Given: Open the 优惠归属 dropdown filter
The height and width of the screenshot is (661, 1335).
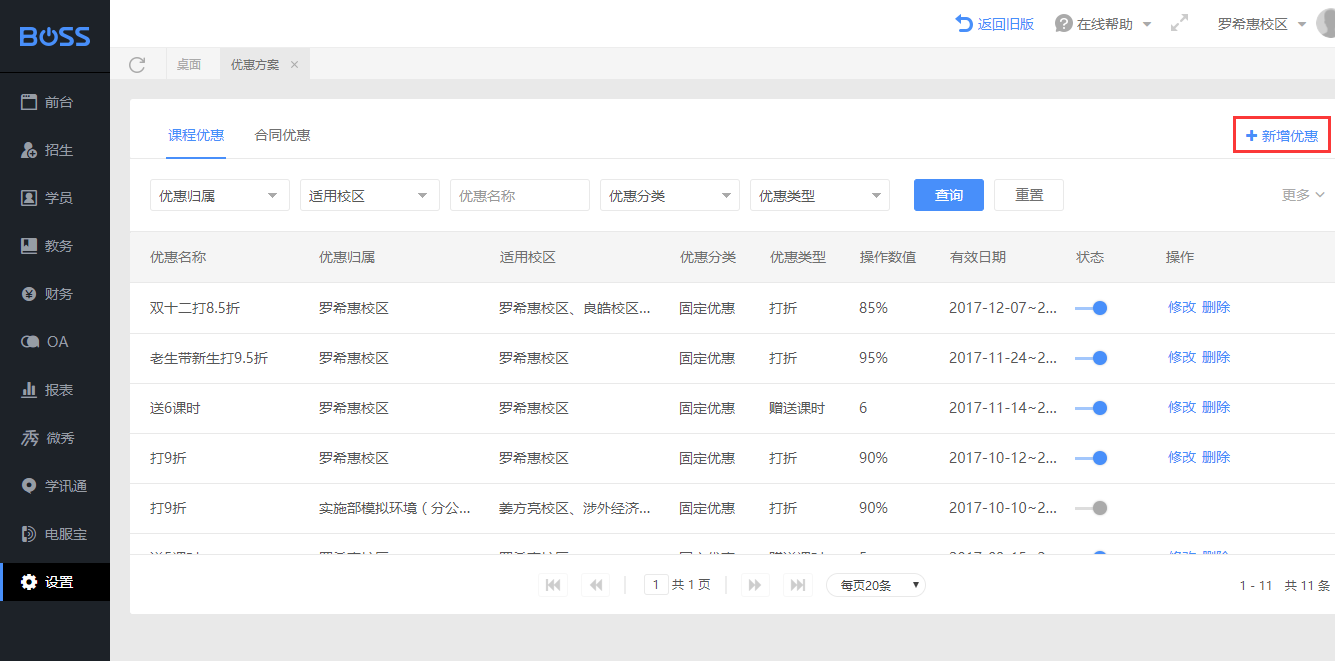Looking at the screenshot, I should click(220, 195).
